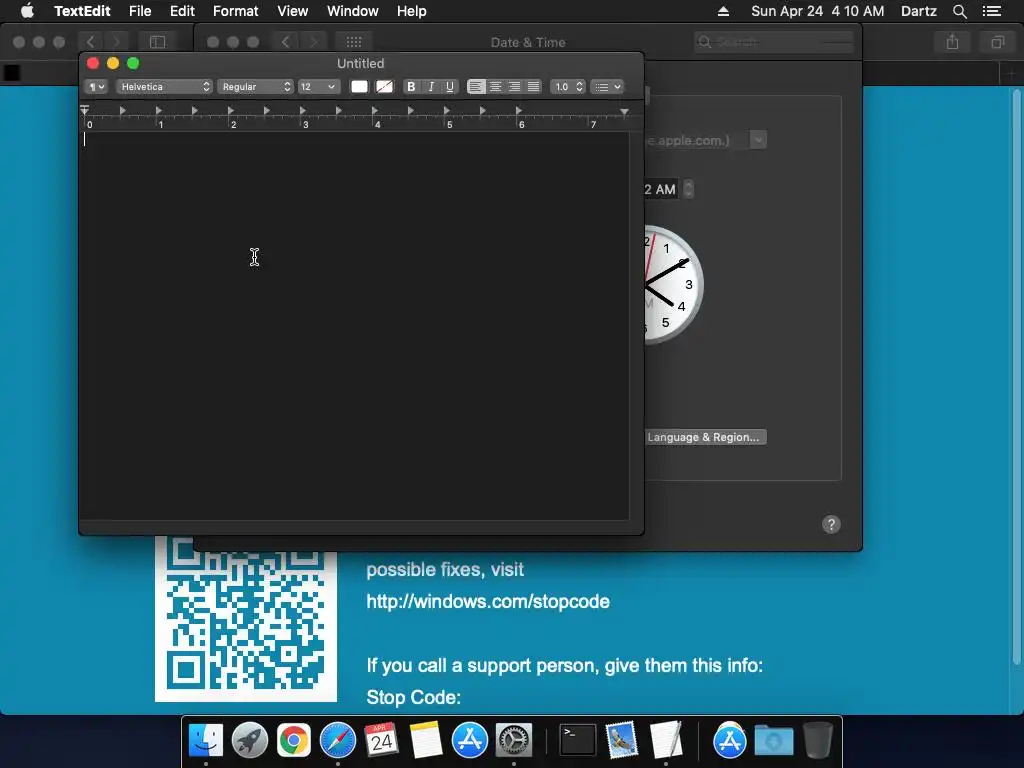Click the Dartz user name in menu bar
Viewport: 1024px width, 768px height.
click(x=918, y=11)
